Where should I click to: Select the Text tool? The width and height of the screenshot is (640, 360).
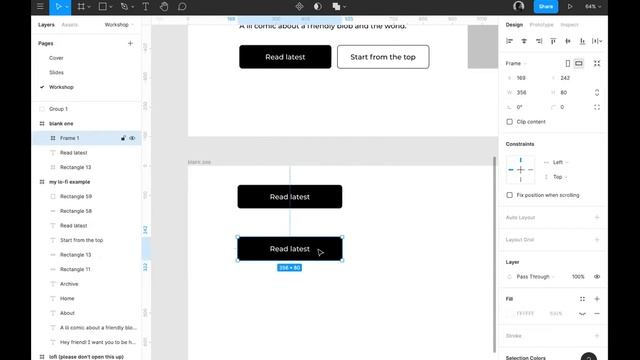pyautogui.click(x=145, y=7)
